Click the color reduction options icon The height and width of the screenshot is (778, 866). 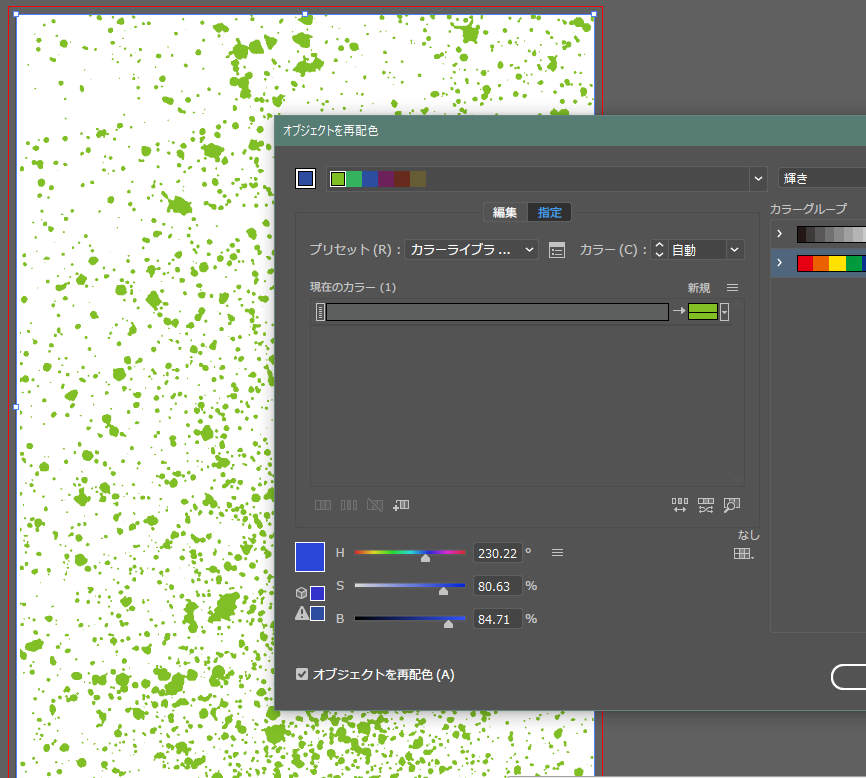tap(557, 250)
